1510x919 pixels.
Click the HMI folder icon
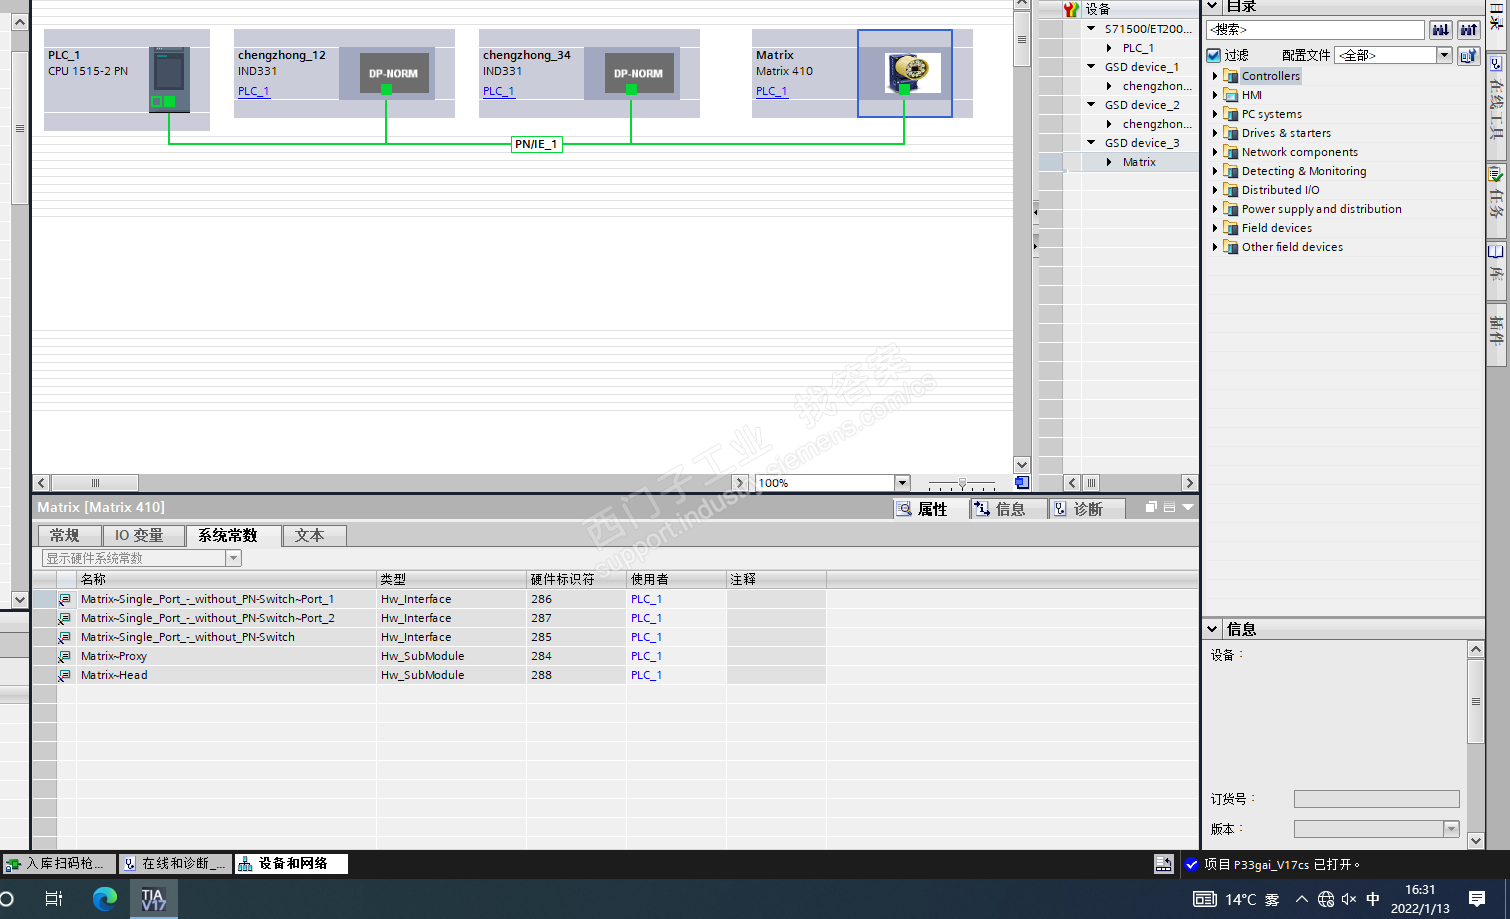(x=1232, y=95)
